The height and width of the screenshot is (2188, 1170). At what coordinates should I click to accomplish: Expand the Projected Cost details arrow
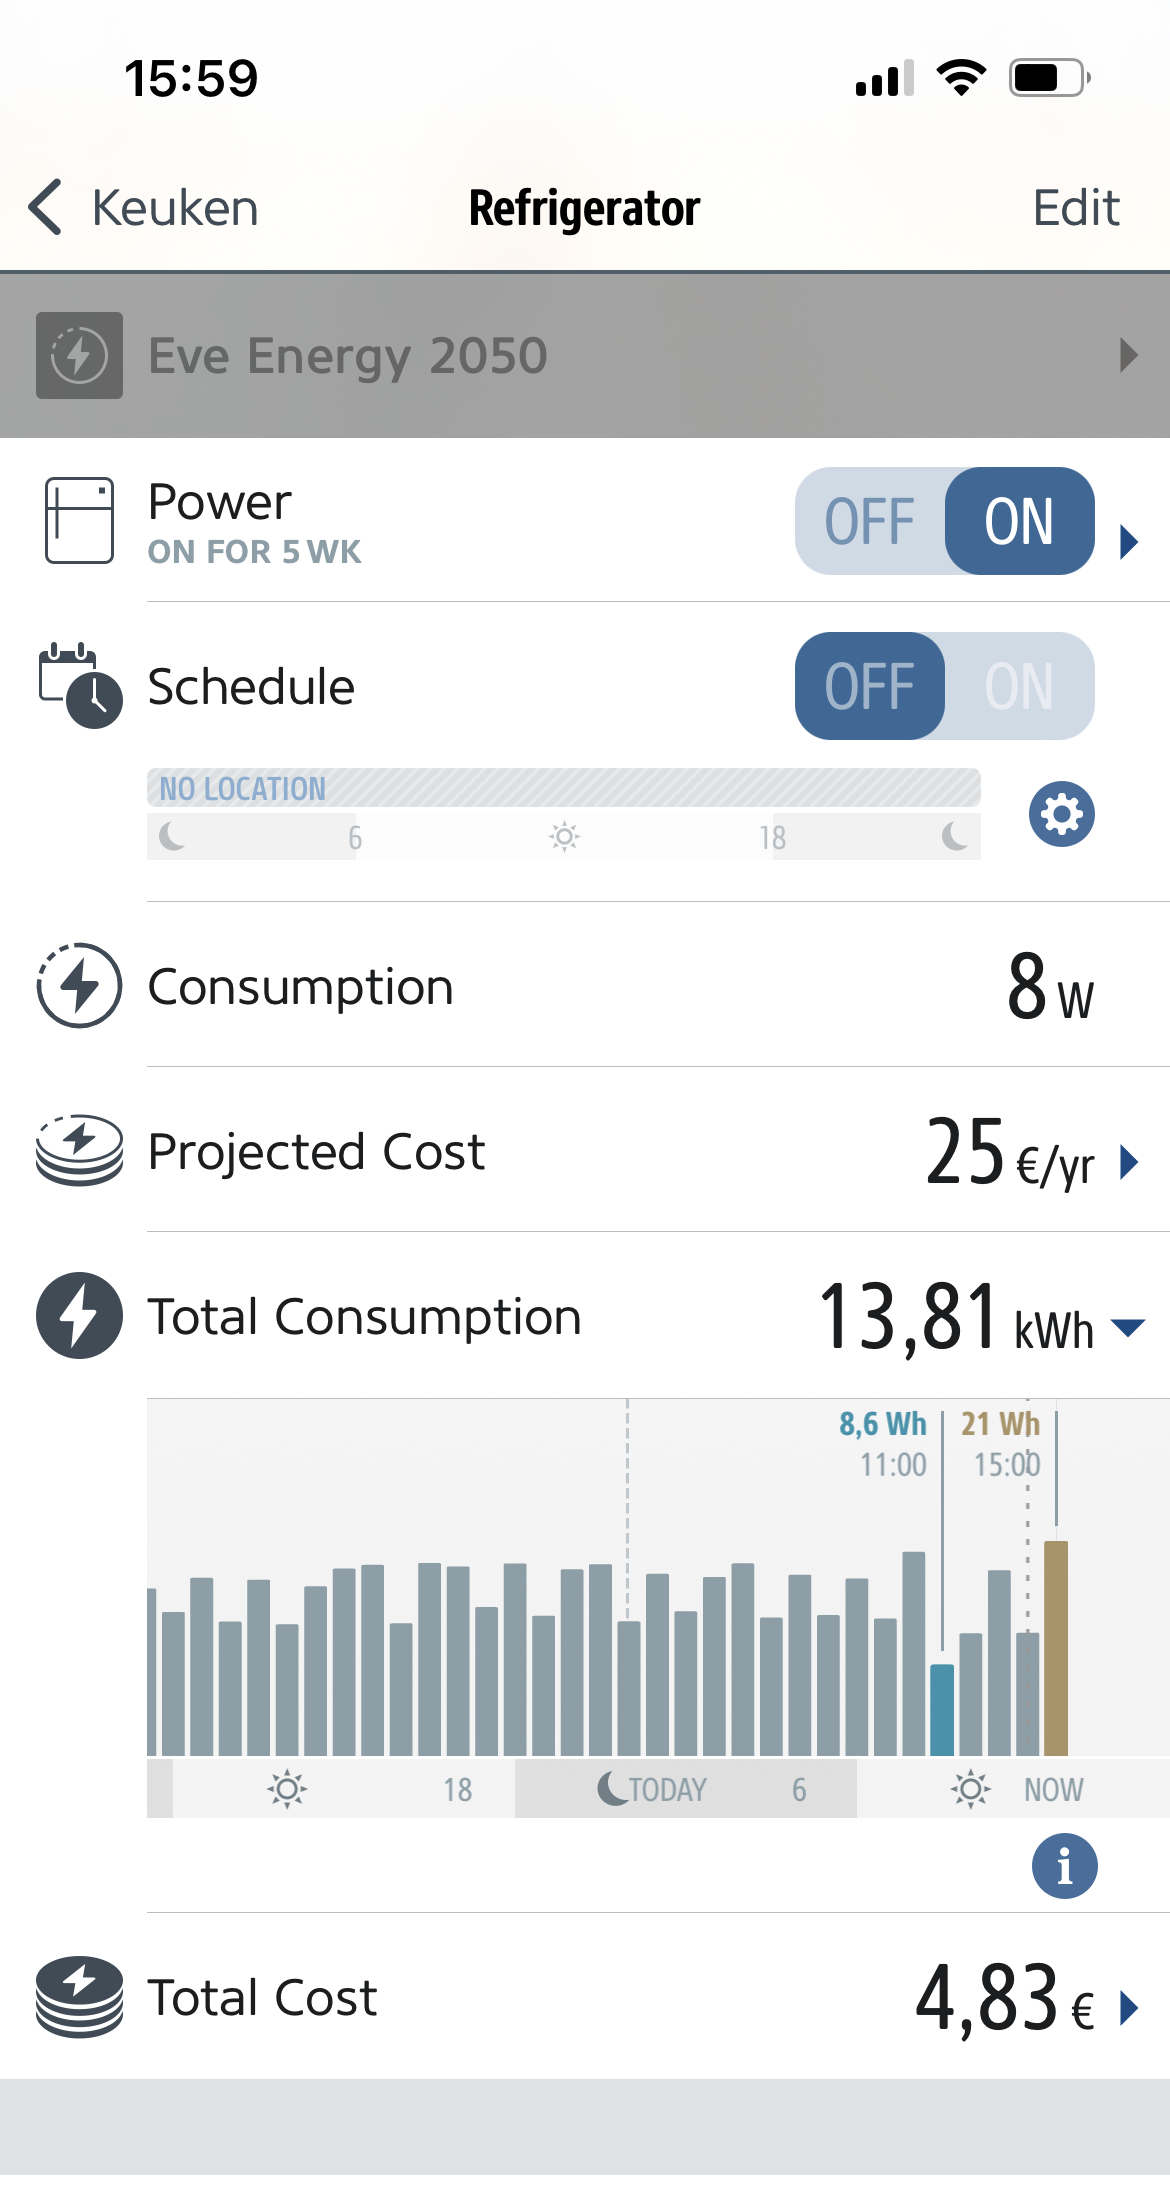pos(1129,1162)
